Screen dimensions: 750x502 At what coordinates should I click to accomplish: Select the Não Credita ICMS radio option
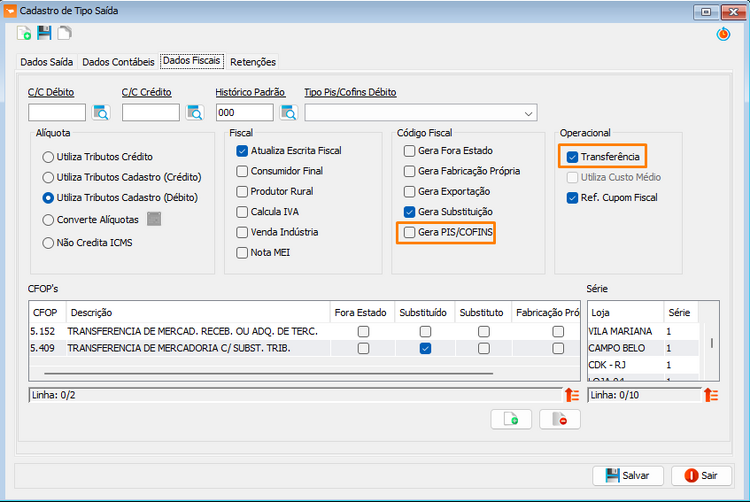tap(48, 243)
